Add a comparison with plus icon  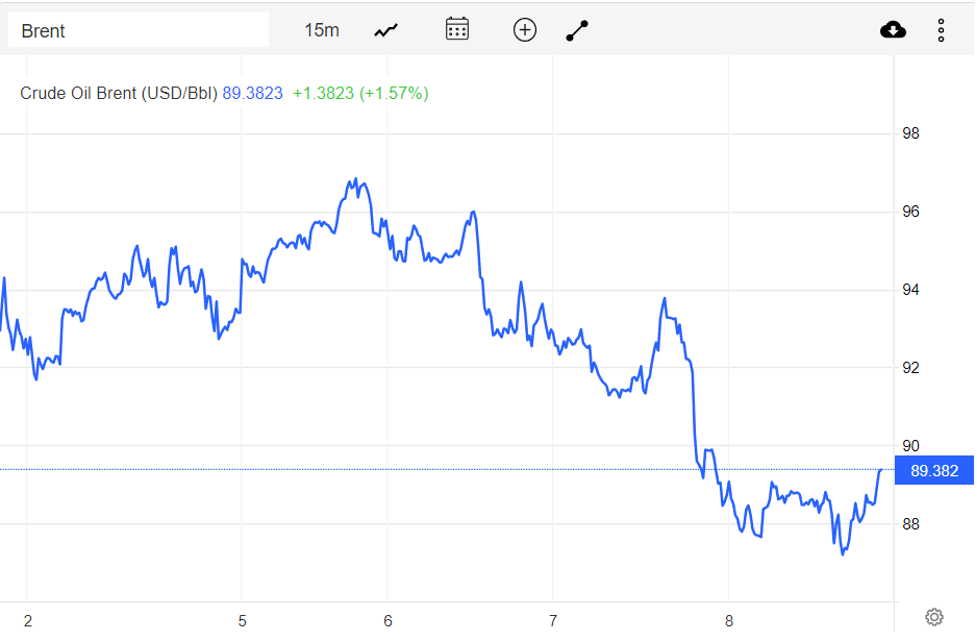pos(525,30)
